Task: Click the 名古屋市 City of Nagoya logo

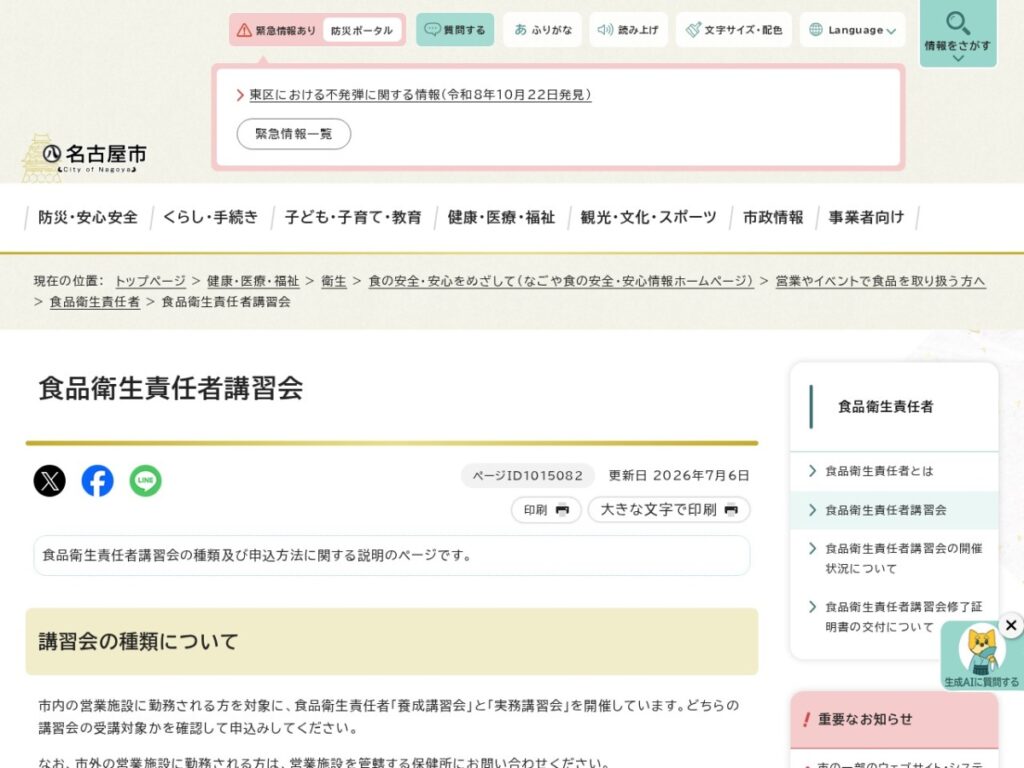Action: tap(85, 157)
